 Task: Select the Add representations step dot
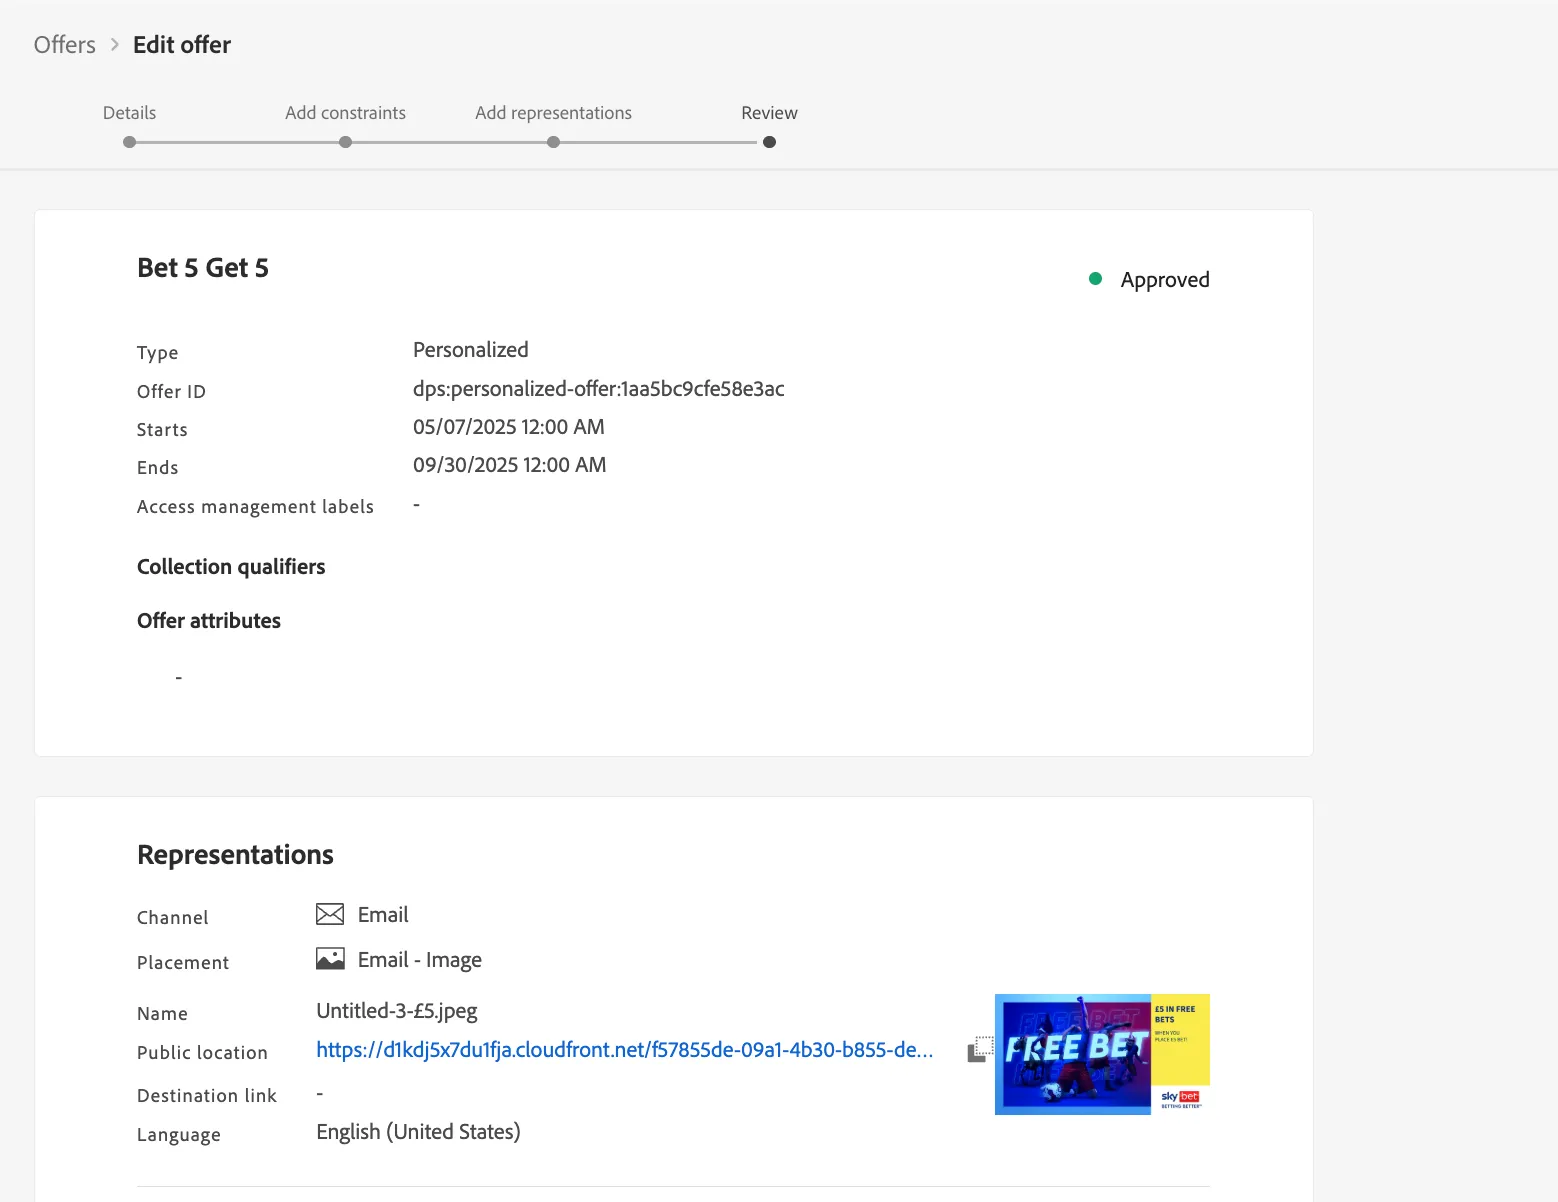click(553, 142)
